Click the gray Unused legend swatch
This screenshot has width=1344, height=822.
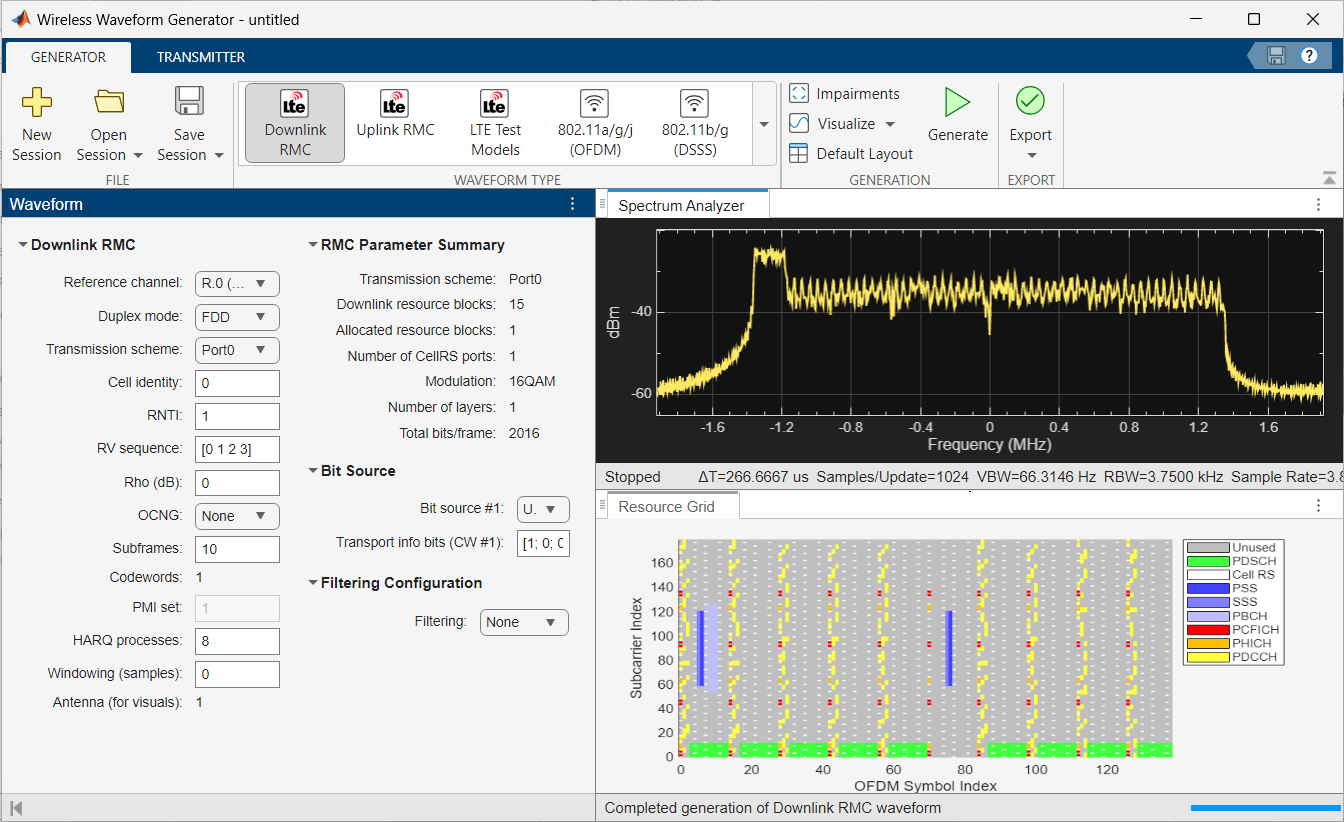pyautogui.click(x=1207, y=548)
